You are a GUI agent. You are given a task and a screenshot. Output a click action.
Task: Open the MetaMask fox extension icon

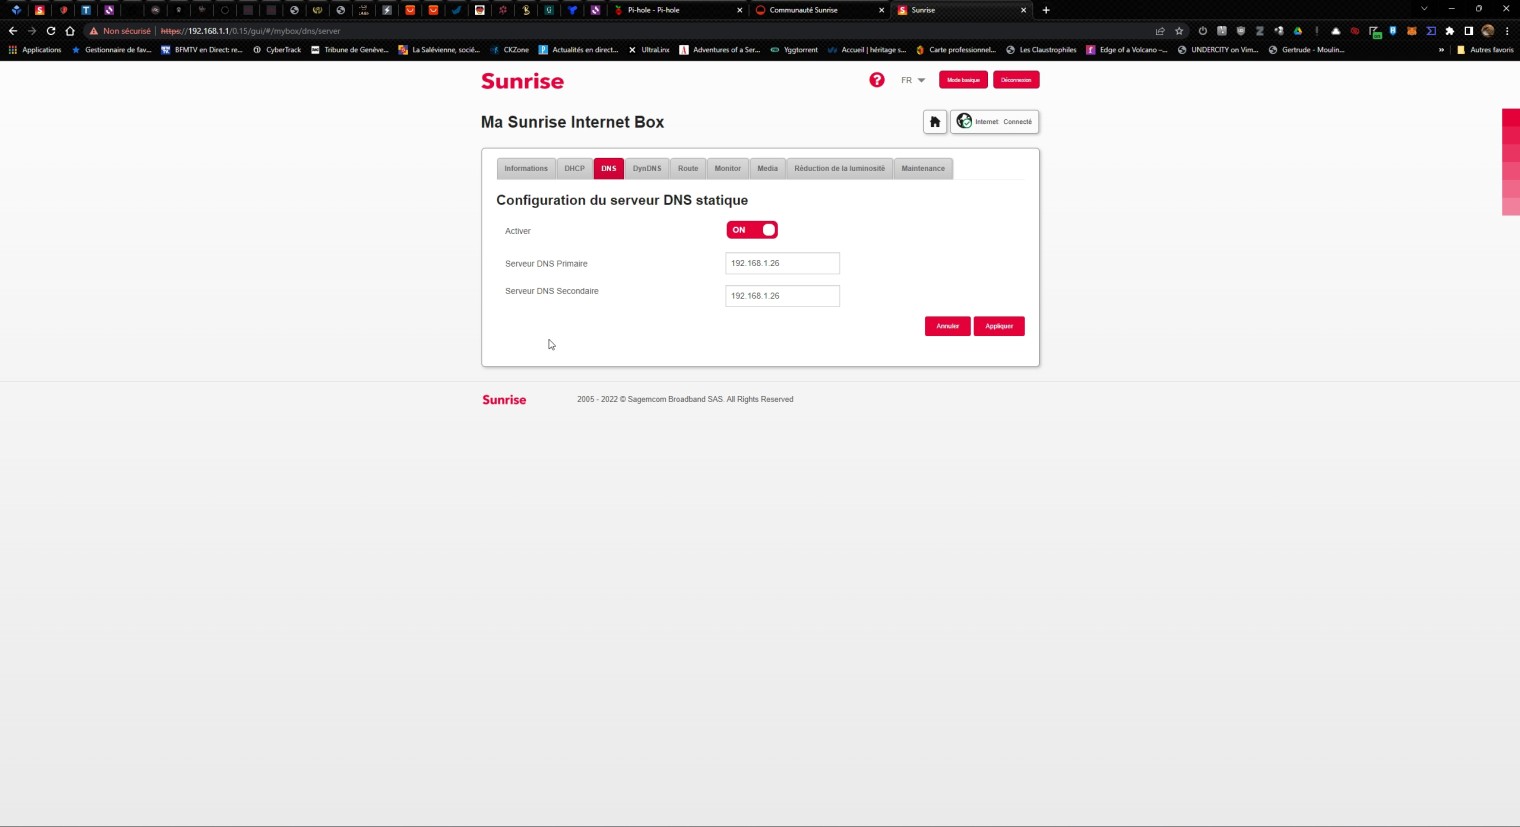tap(1411, 31)
